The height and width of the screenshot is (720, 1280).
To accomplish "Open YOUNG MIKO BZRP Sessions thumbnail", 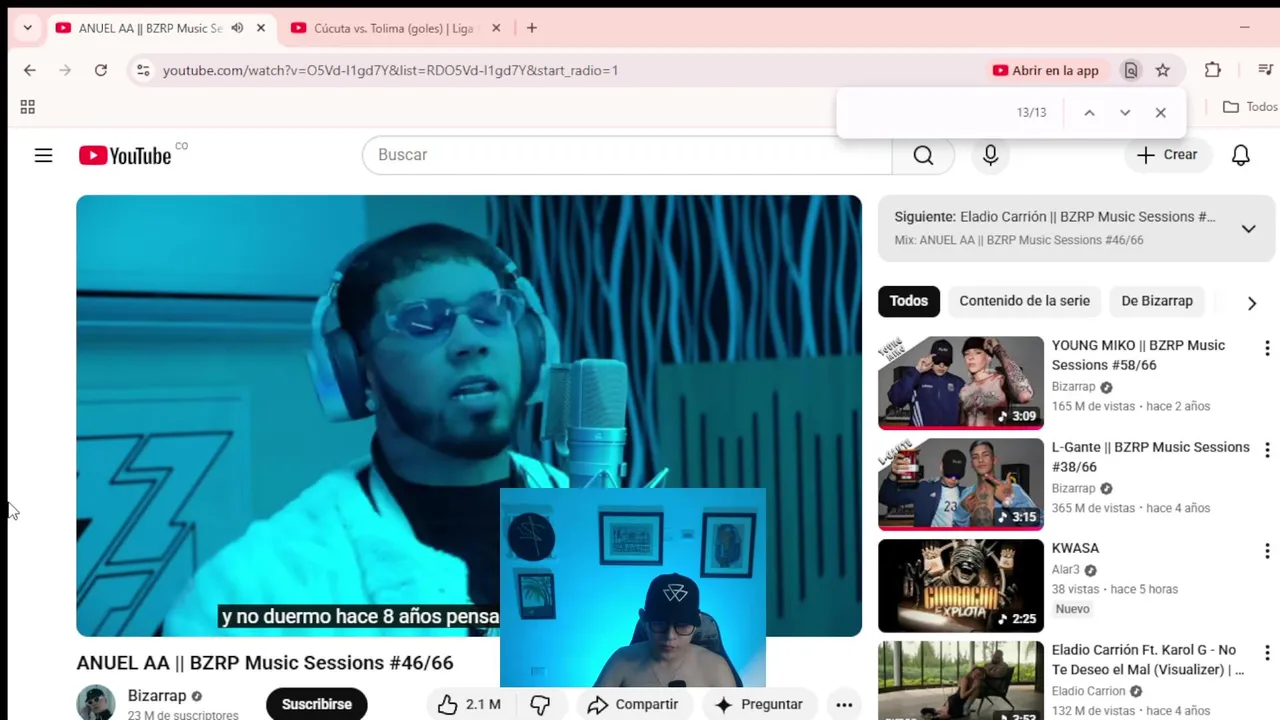I will (x=961, y=383).
